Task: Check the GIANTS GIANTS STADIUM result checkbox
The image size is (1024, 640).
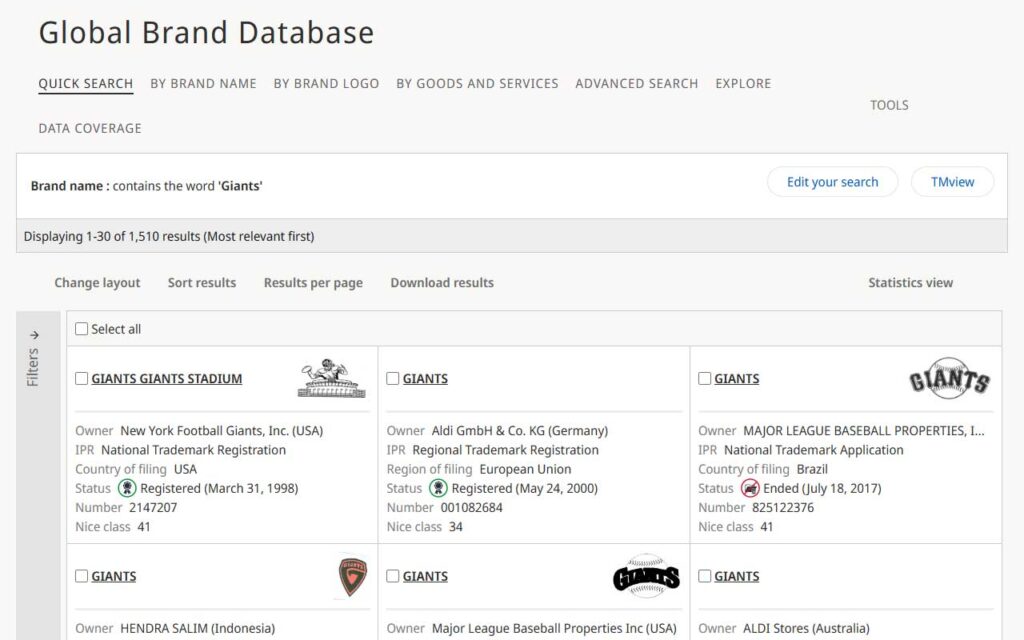Action: [80, 378]
